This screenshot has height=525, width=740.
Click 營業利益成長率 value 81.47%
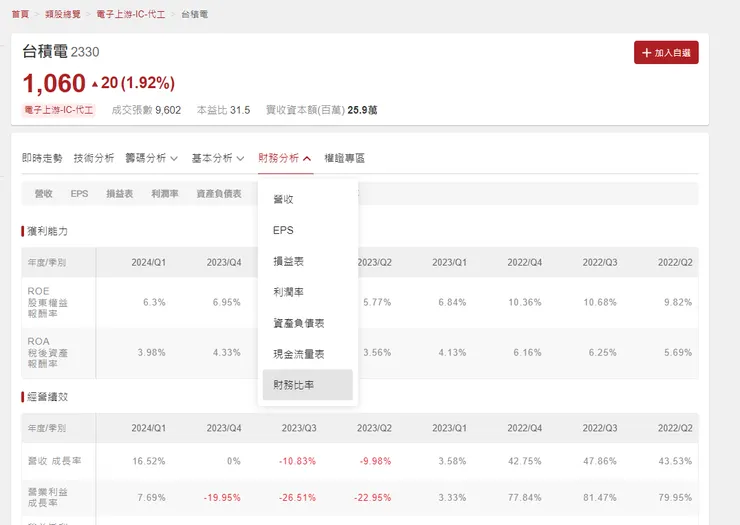(x=600, y=498)
